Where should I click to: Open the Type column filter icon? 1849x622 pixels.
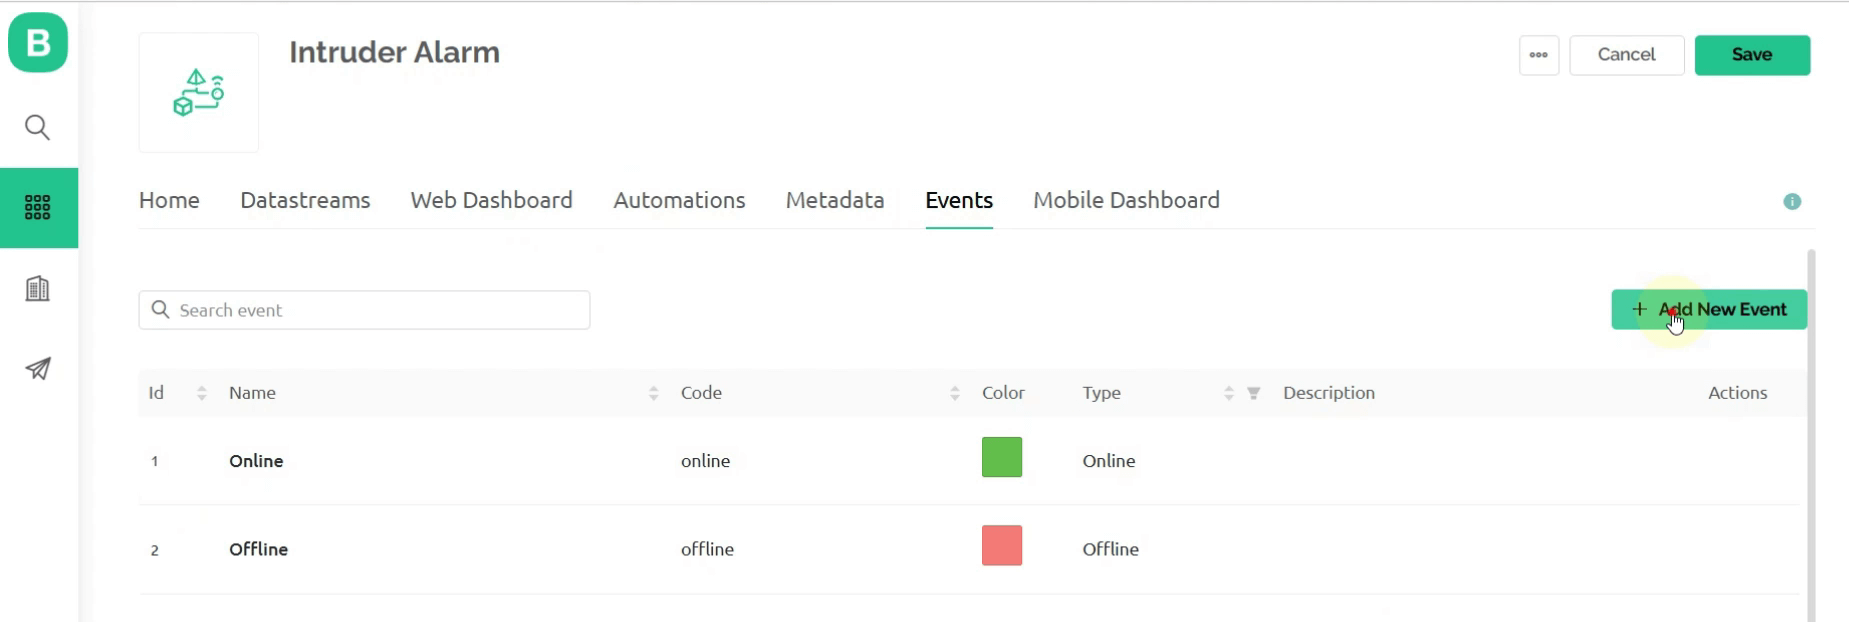1253,394
